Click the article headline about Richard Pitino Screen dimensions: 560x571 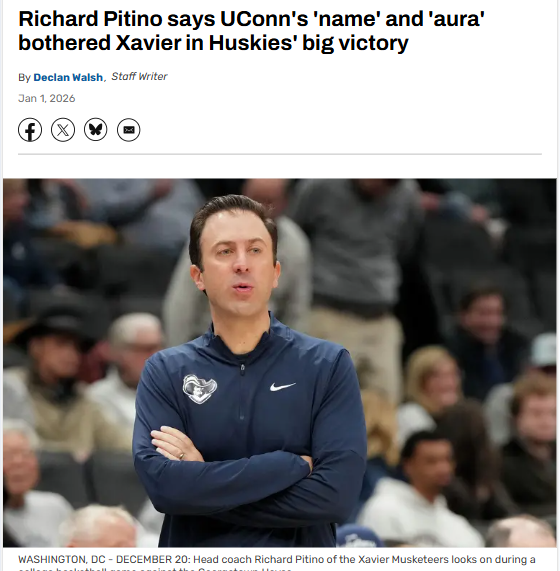click(x=251, y=31)
